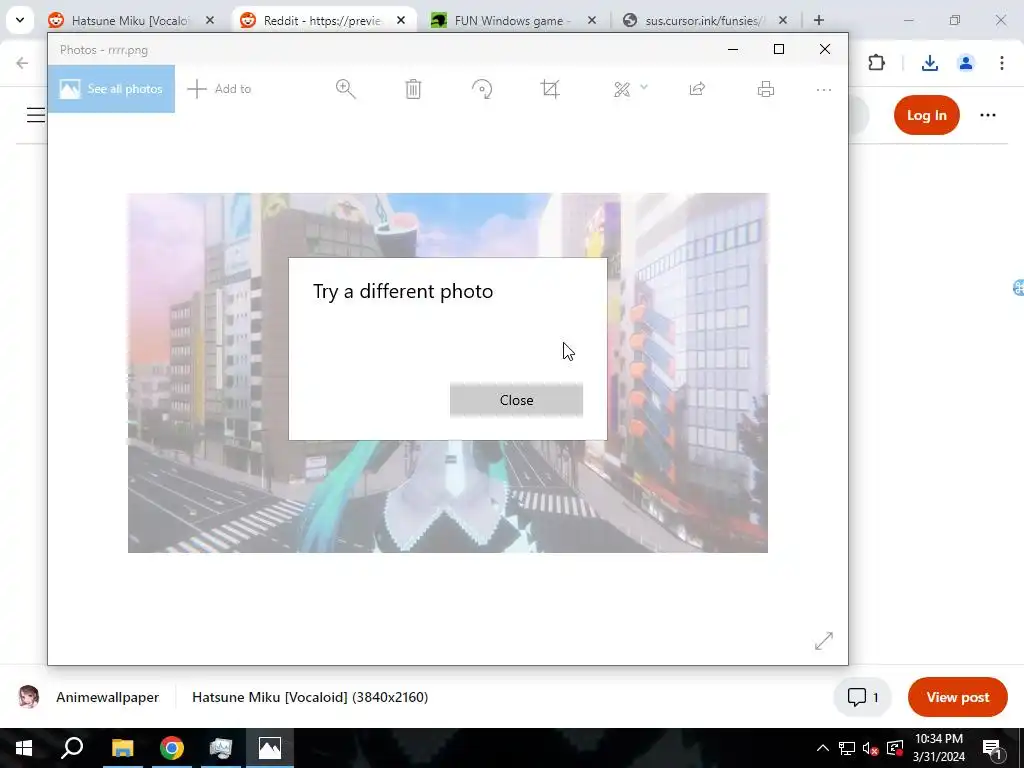Viewport: 1024px width, 768px height.
Task: Open Chrome from taskbar
Action: (172, 748)
